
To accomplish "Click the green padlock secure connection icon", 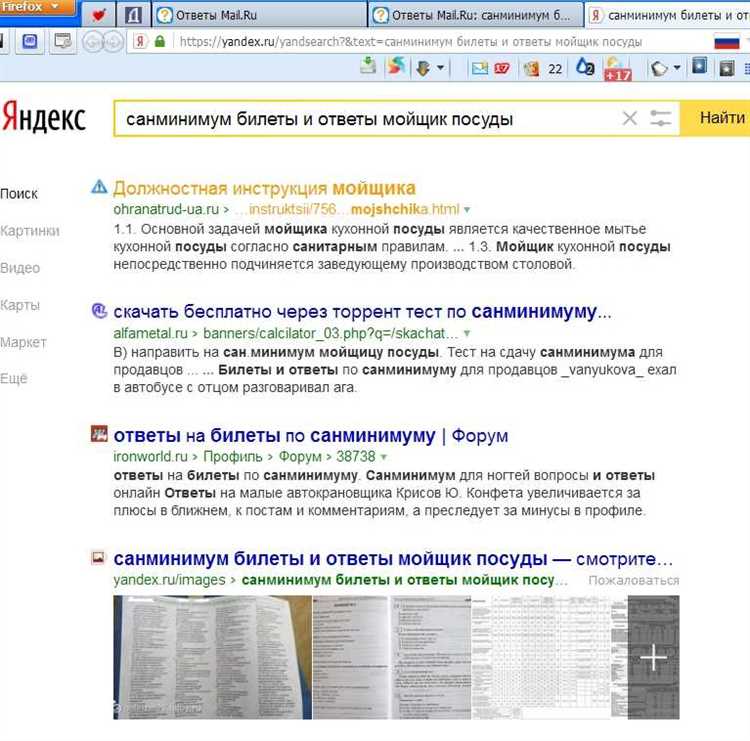I will [x=160, y=42].
